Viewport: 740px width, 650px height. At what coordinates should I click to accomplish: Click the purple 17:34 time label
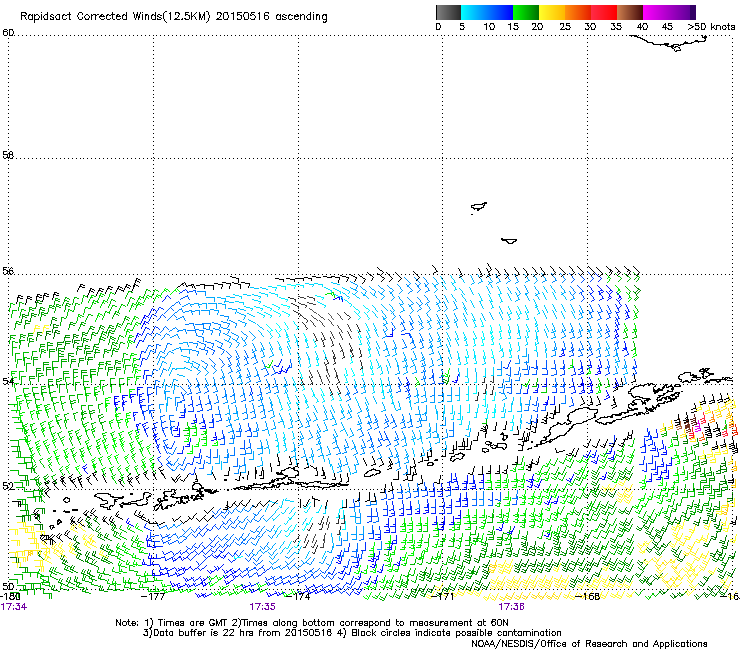[14, 607]
